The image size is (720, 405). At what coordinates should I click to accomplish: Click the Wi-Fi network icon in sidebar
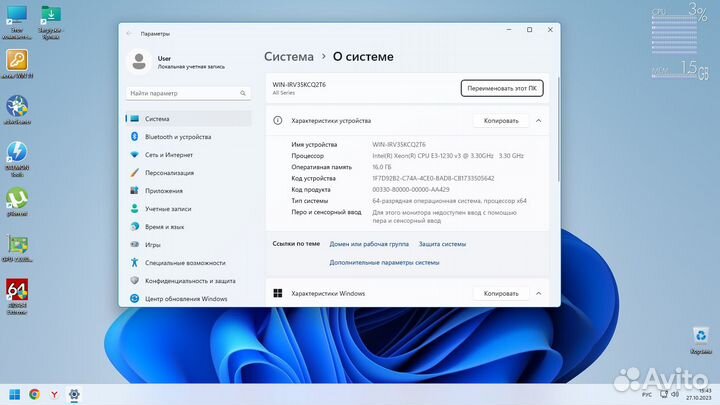[x=135, y=155]
